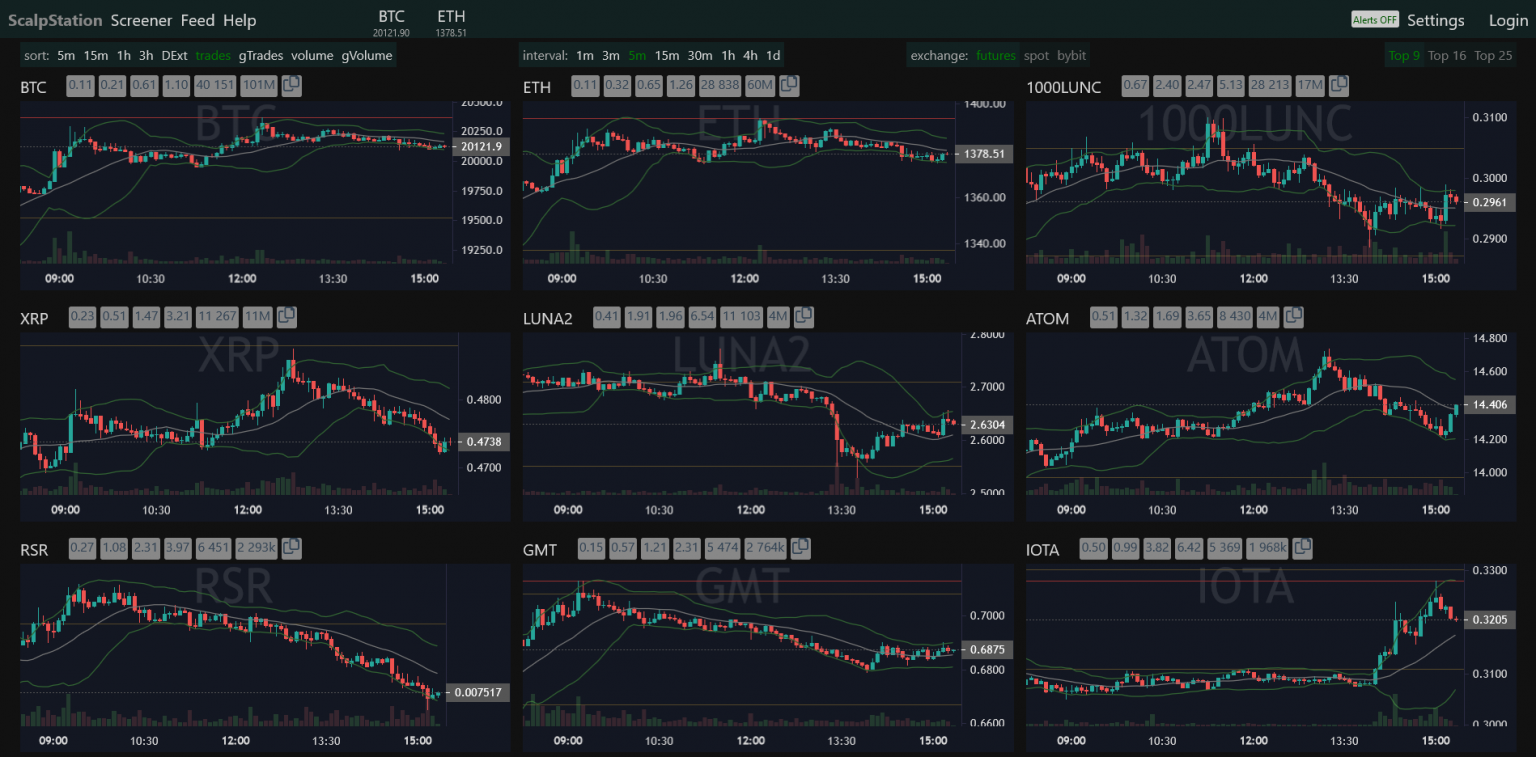The width and height of the screenshot is (1536, 757).
Task: Sort the charts by volume
Action: pos(312,56)
